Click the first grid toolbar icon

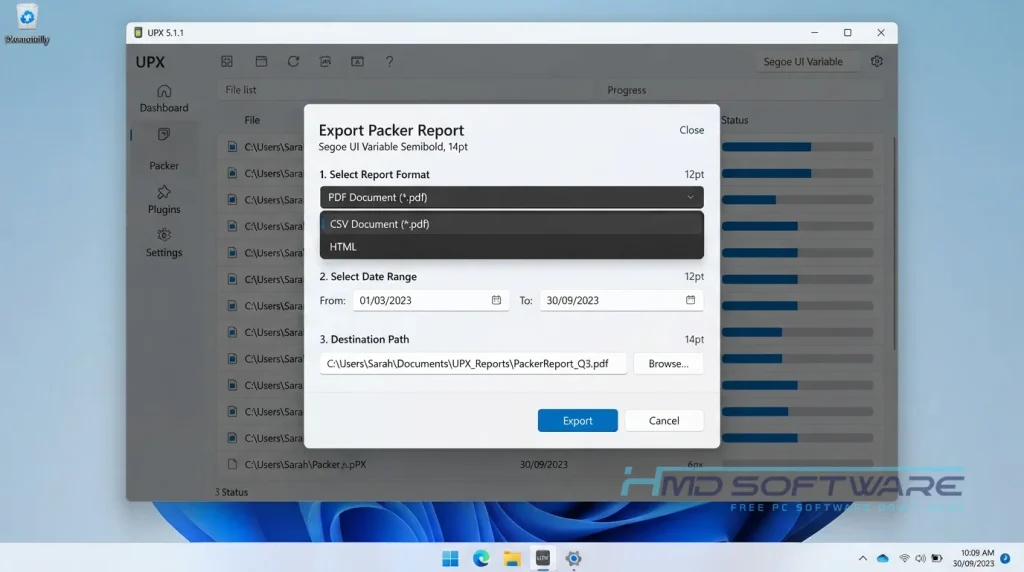point(227,61)
